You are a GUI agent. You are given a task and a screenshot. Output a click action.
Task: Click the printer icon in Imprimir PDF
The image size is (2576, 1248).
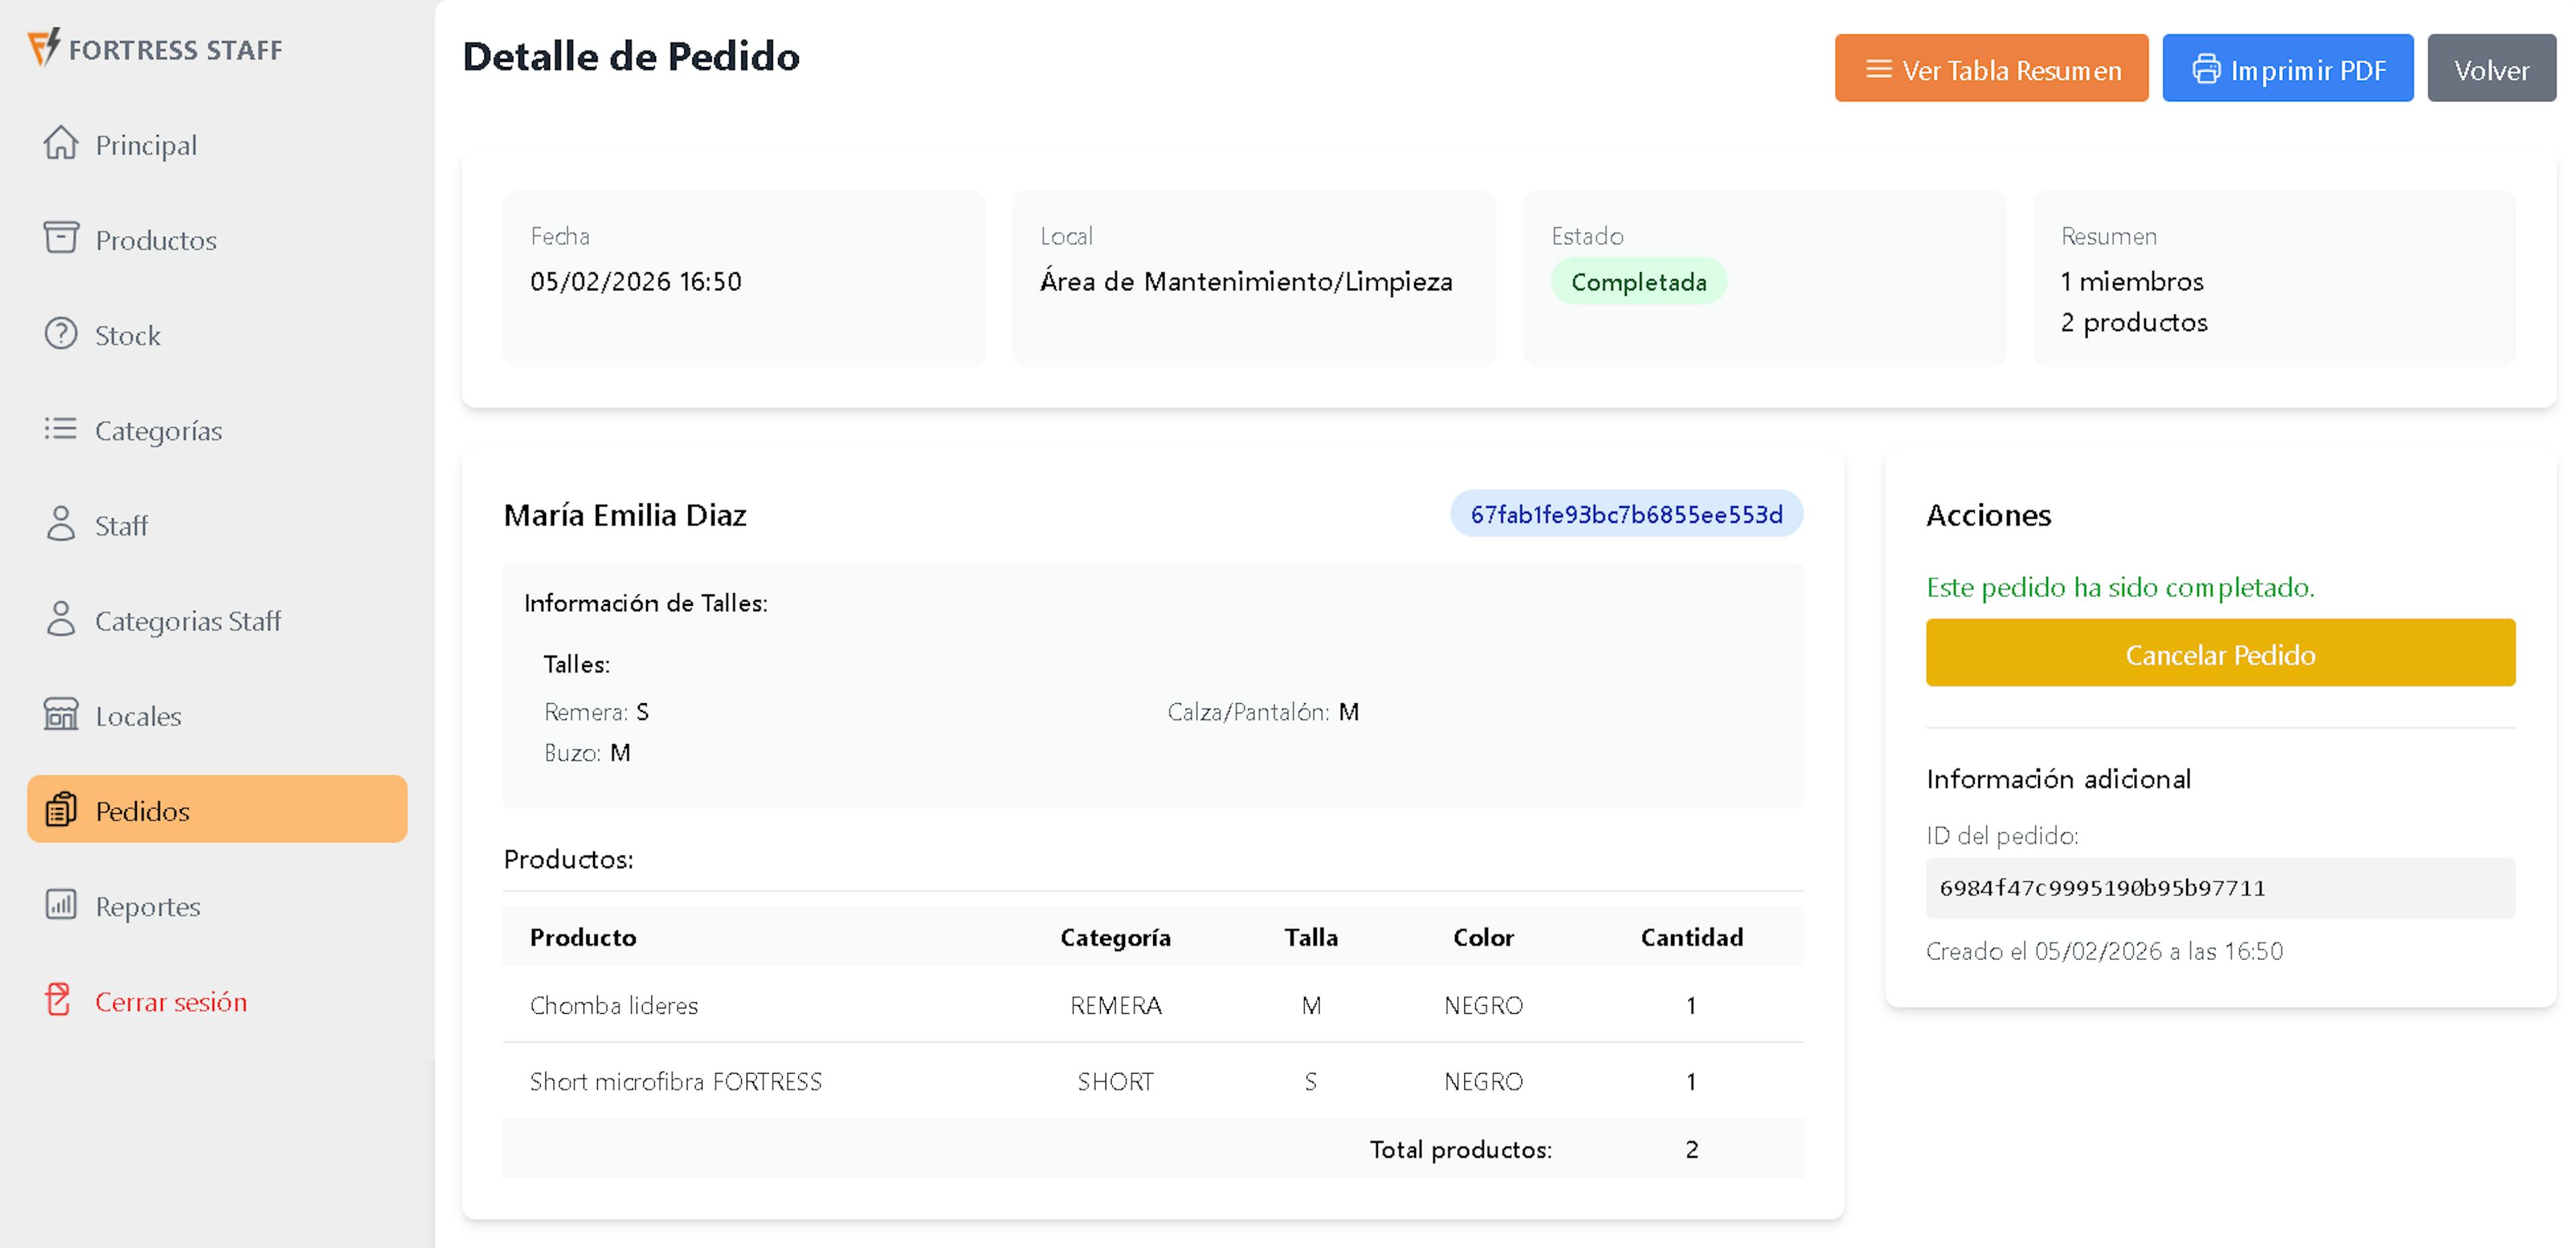click(2206, 69)
